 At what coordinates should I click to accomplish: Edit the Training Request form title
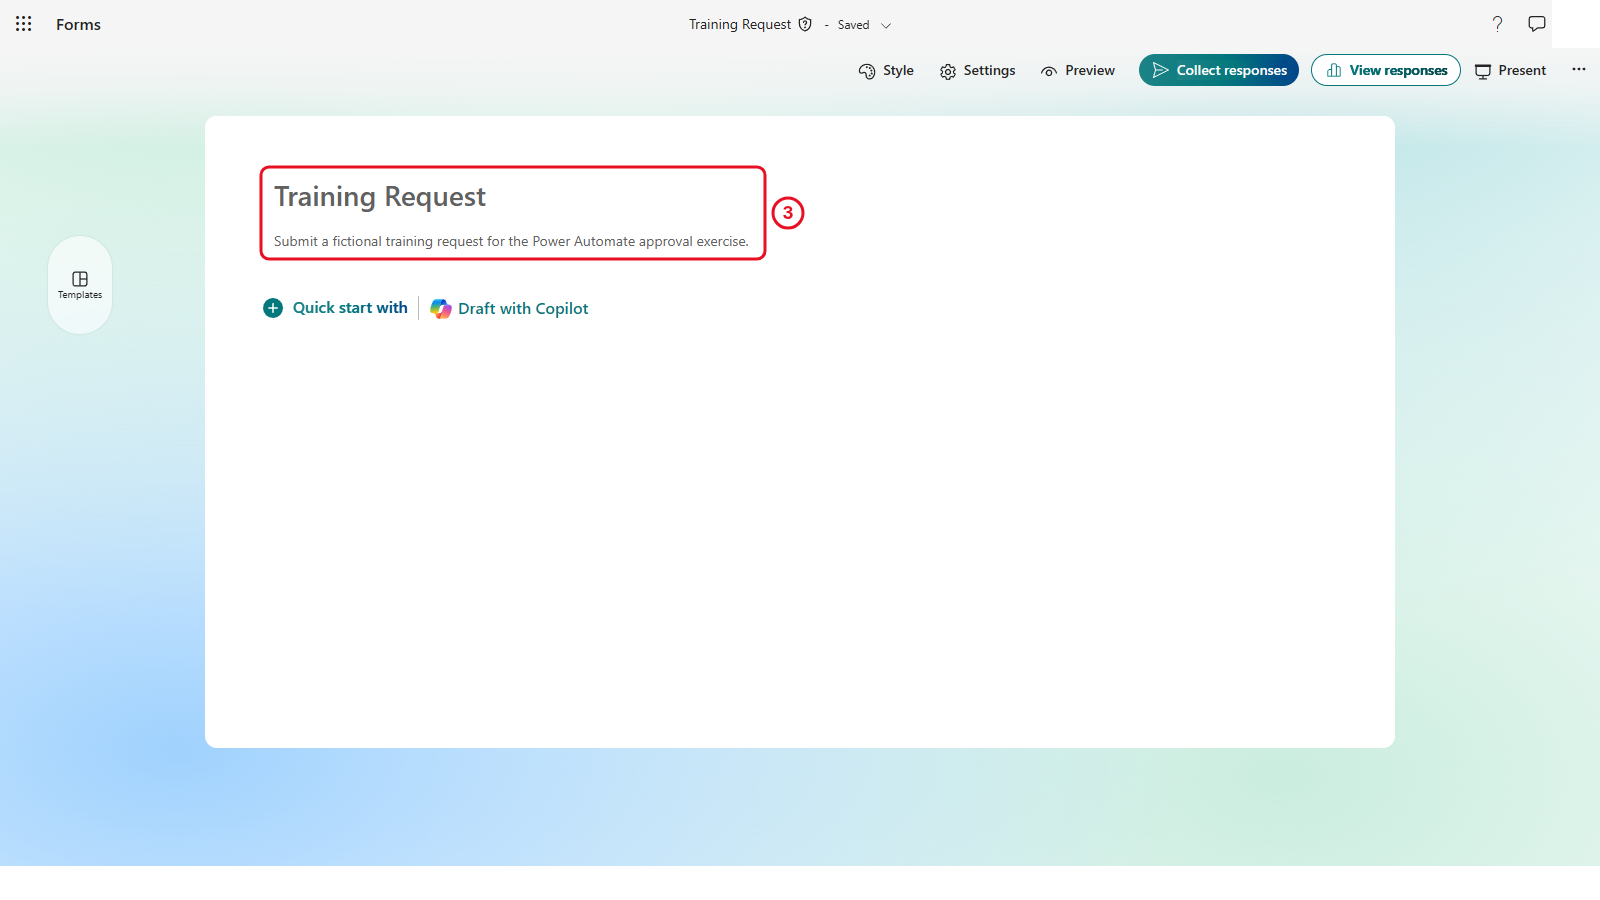(x=380, y=197)
